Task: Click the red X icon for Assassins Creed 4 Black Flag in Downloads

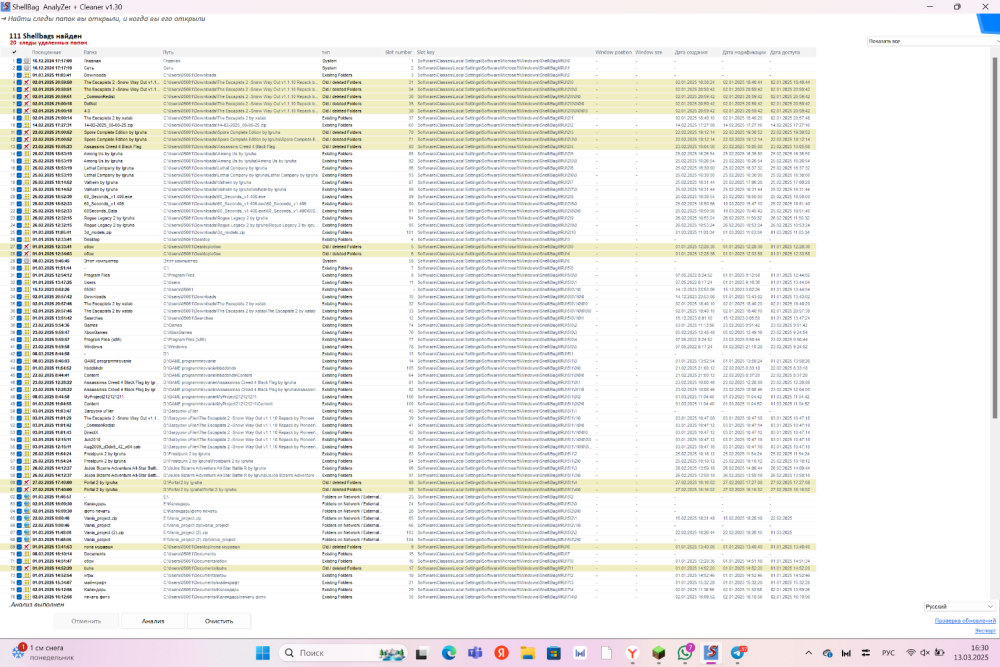Action: tap(26, 147)
